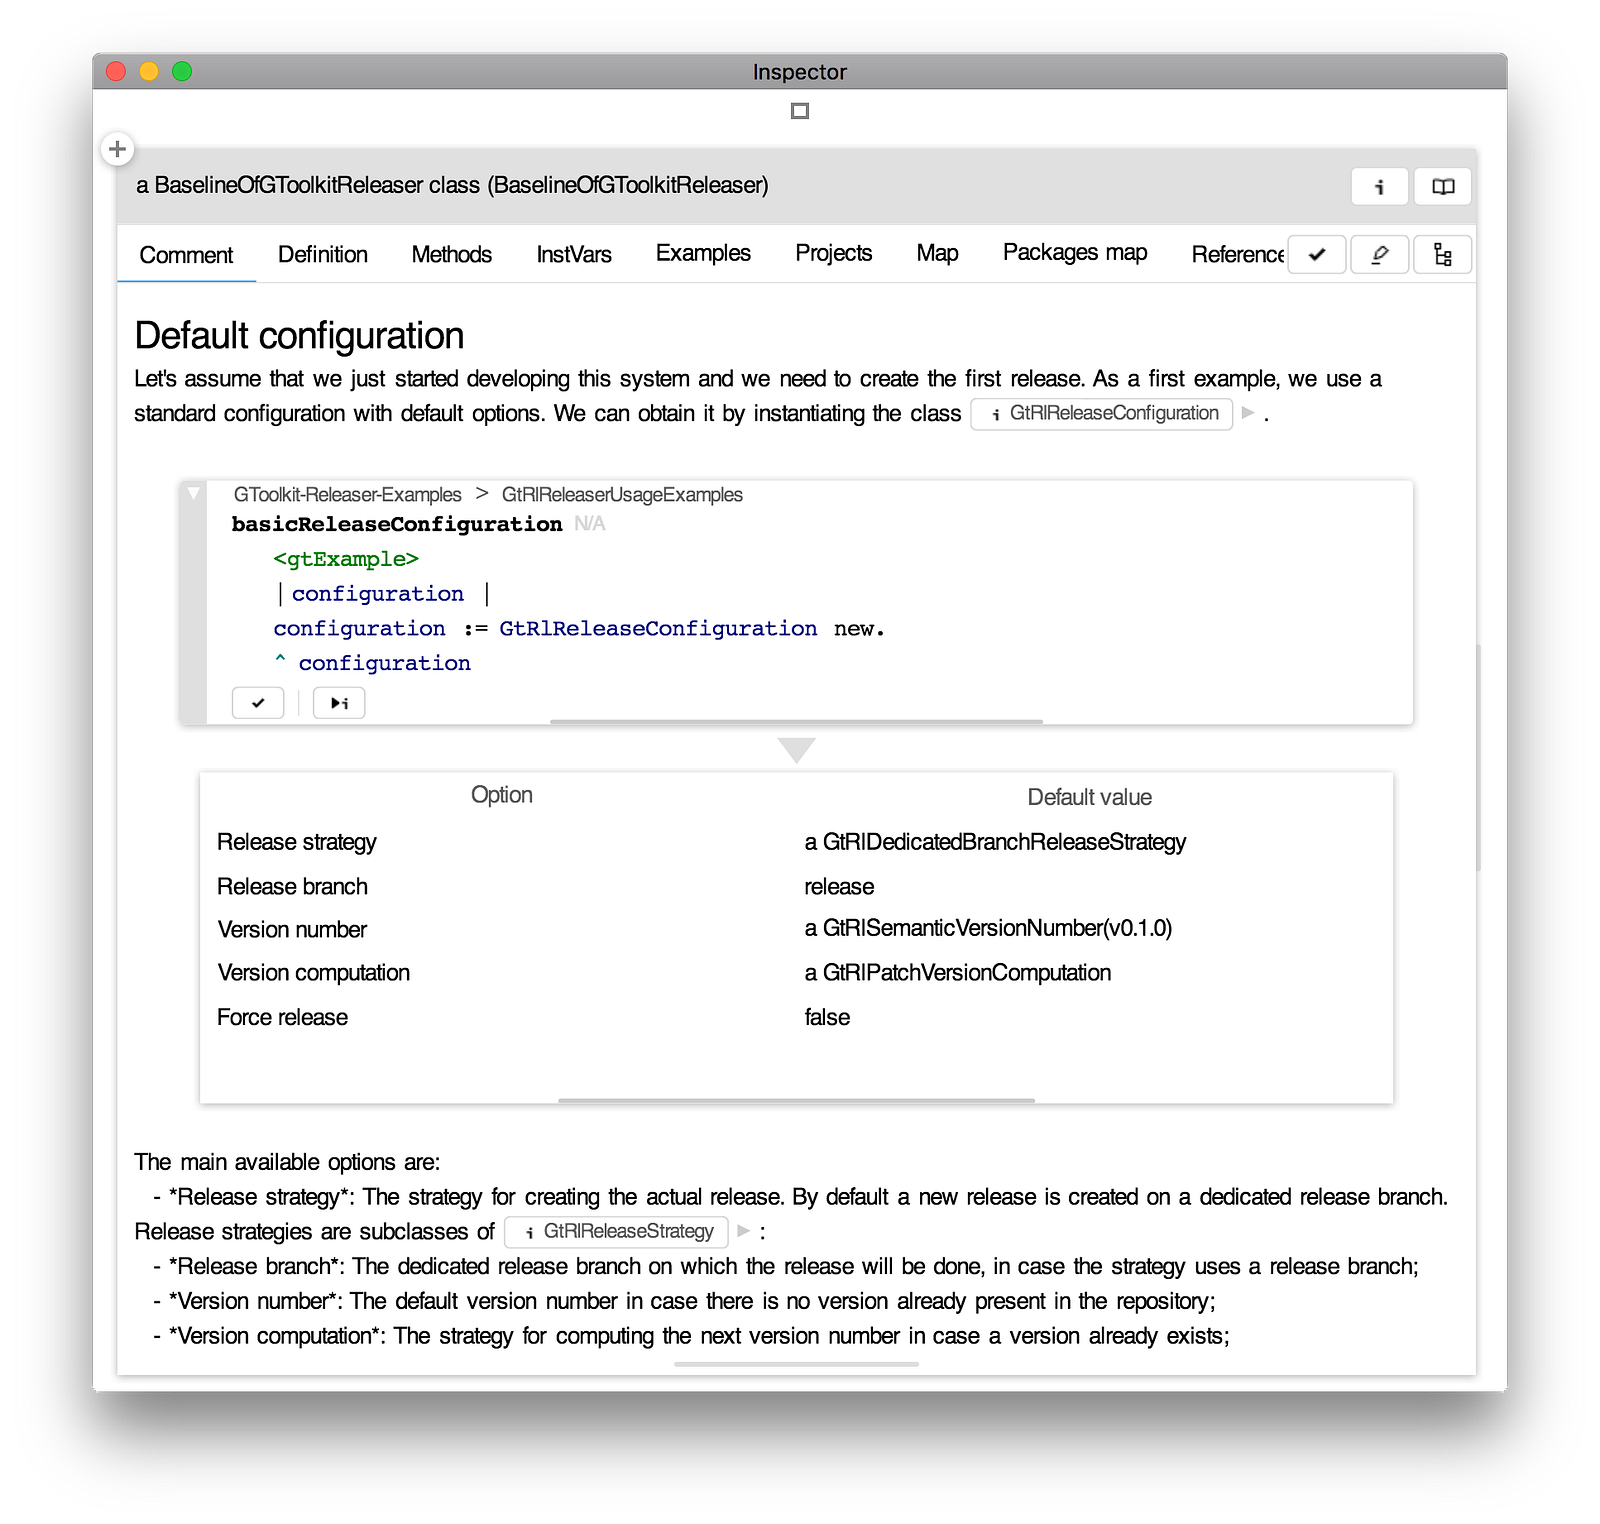Click the plus add-pane button
1600x1524 pixels.
click(x=117, y=149)
